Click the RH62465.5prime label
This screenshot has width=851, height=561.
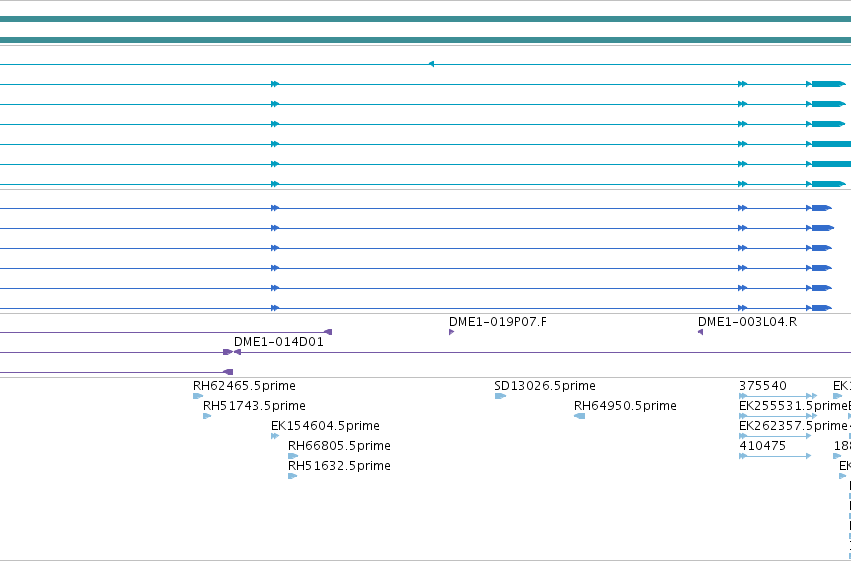244,386
